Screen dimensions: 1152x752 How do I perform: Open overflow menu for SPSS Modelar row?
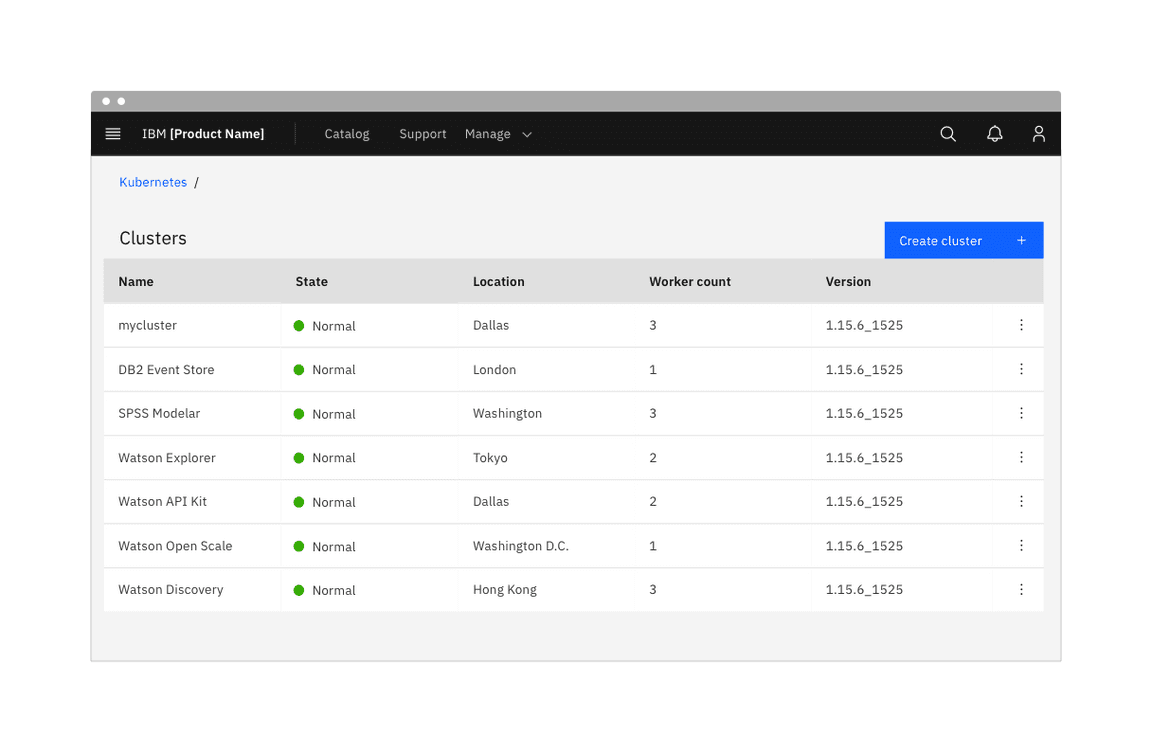coord(1021,413)
